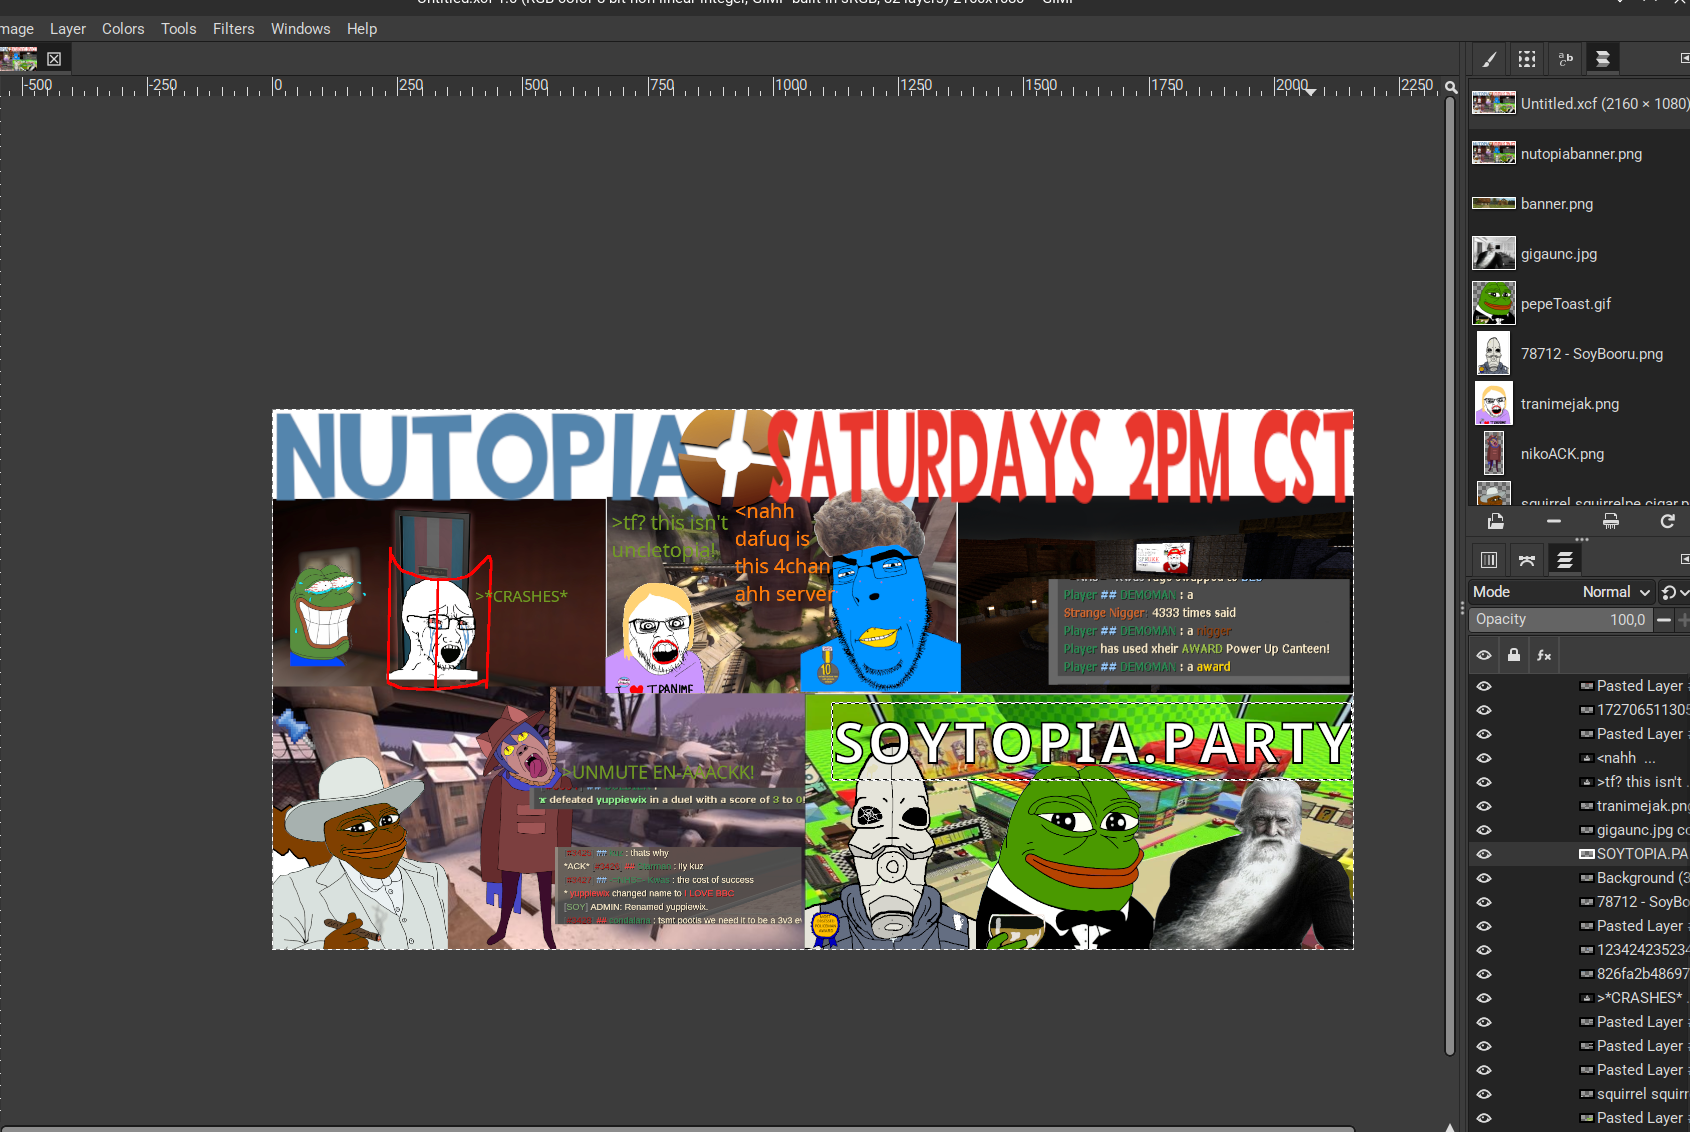Click the tranimejak.png thumbnail in the Images list
Image resolution: width=1690 pixels, height=1132 pixels.
(1494, 403)
